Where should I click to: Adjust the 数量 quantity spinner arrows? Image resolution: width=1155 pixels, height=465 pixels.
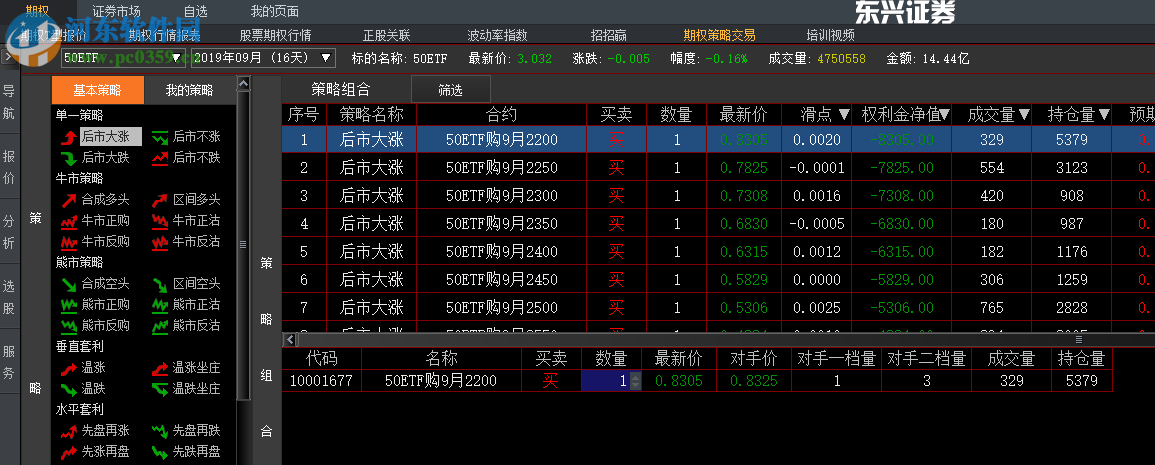(x=636, y=380)
